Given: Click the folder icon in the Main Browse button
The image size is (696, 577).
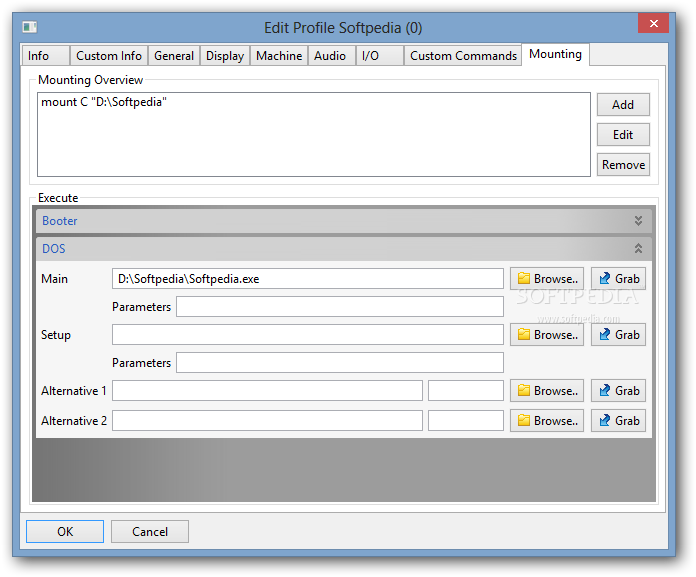Looking at the screenshot, I should 524,279.
